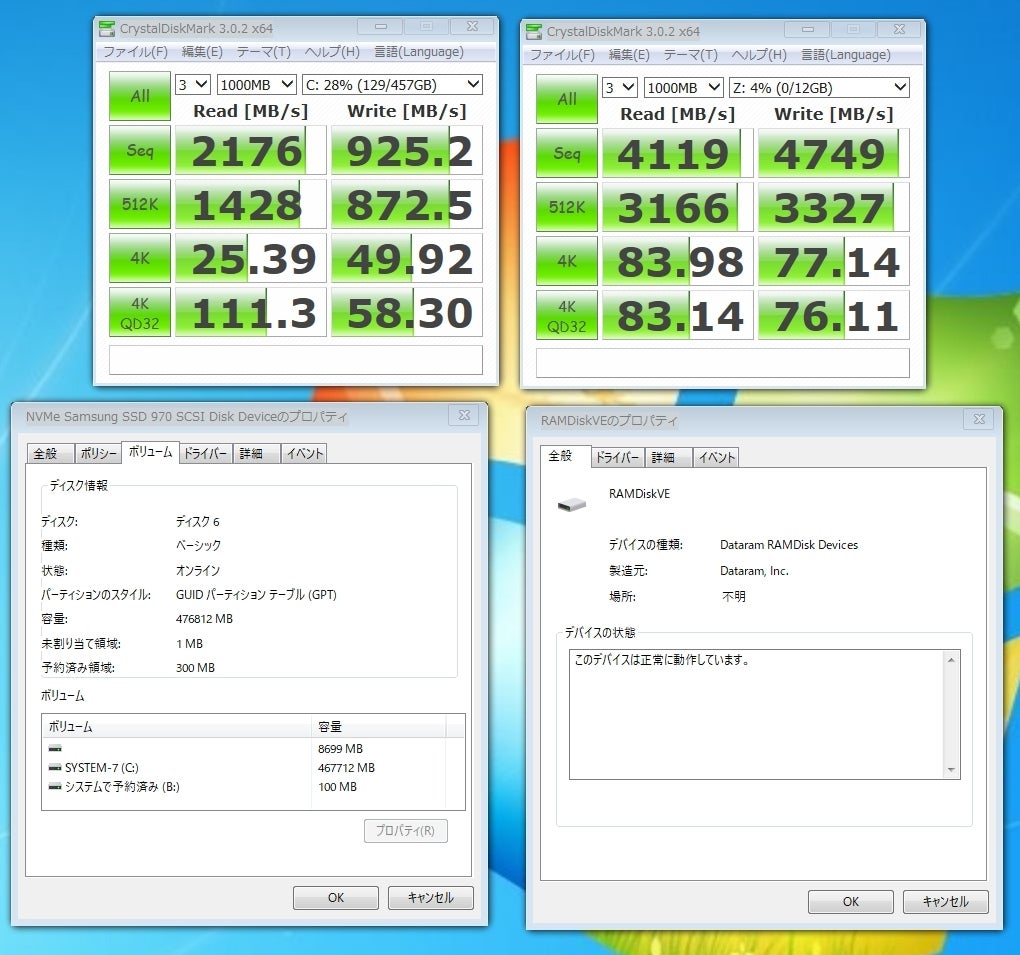Click CrystalDiskMark app icon in right window title

(x=534, y=31)
